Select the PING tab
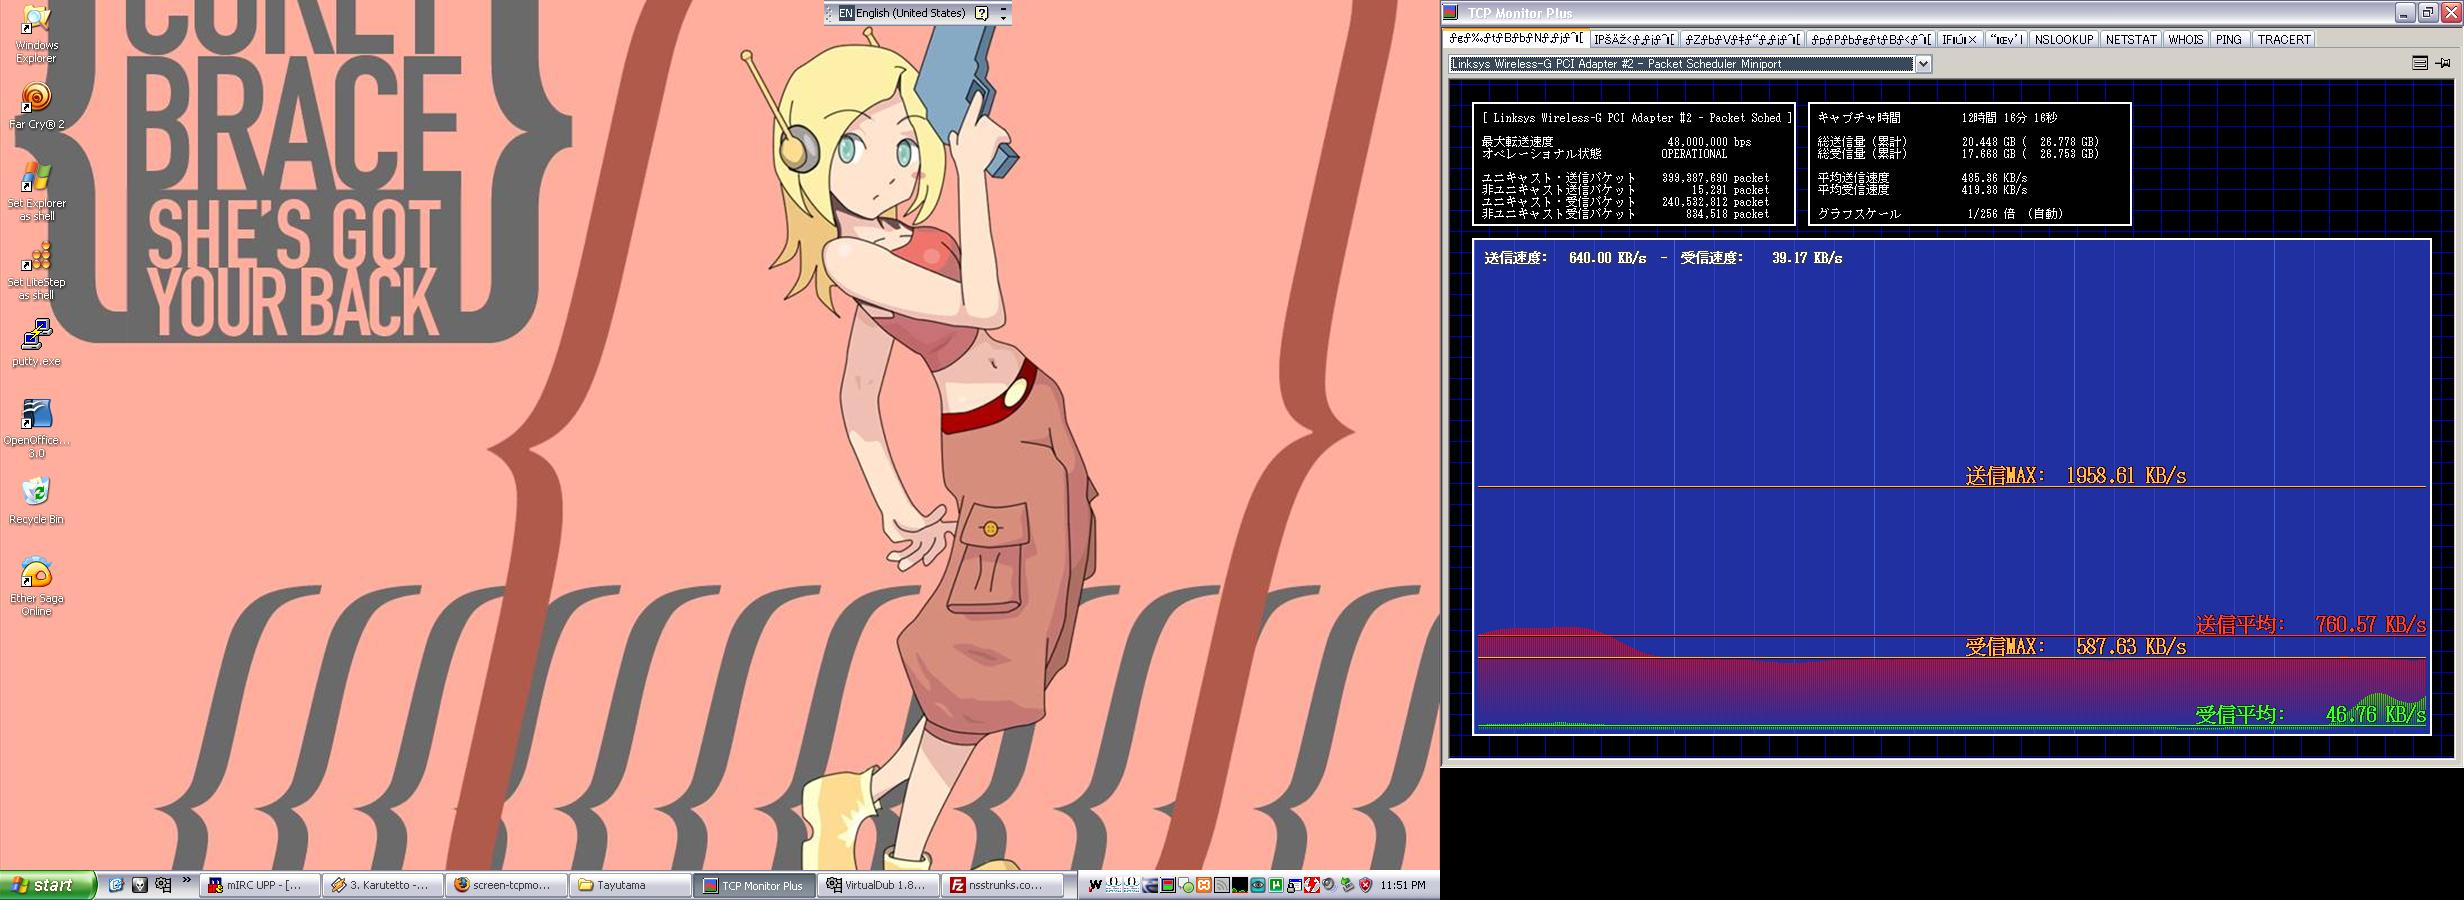 pos(2228,39)
